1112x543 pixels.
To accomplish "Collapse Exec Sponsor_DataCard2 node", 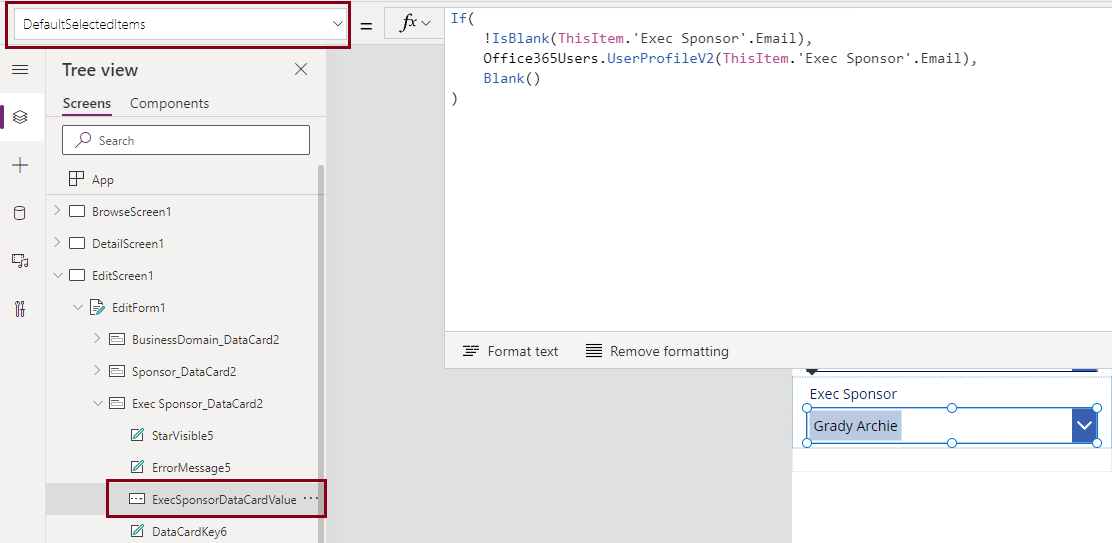I will [97, 403].
